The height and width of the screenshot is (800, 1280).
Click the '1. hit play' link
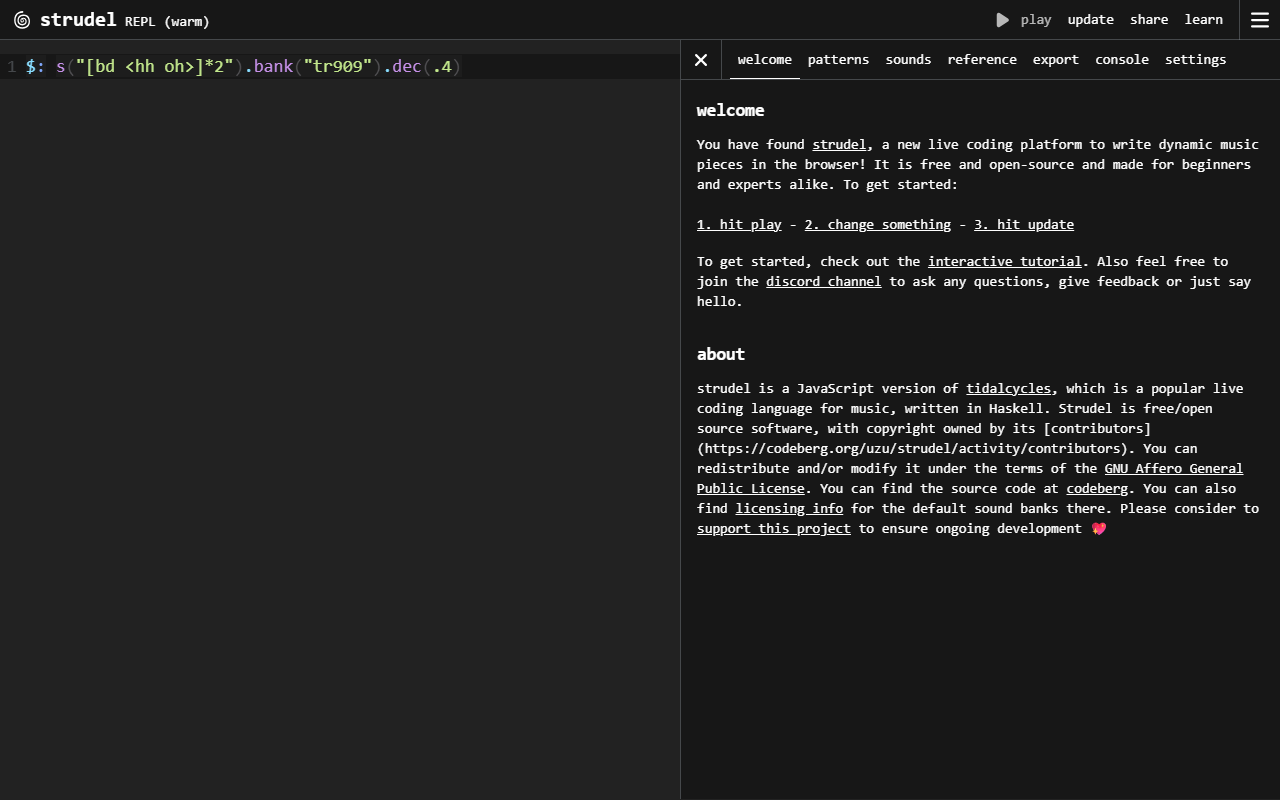[x=739, y=225]
